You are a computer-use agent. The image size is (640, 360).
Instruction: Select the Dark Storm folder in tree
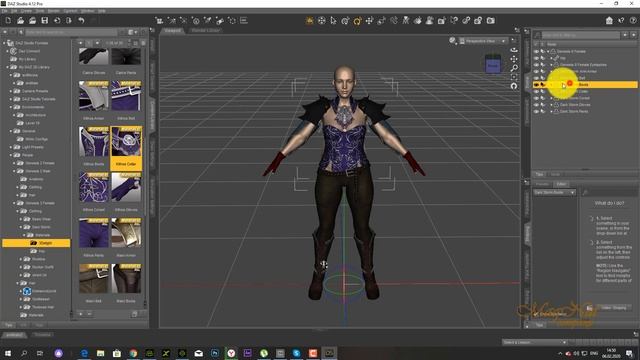[x=41, y=227]
